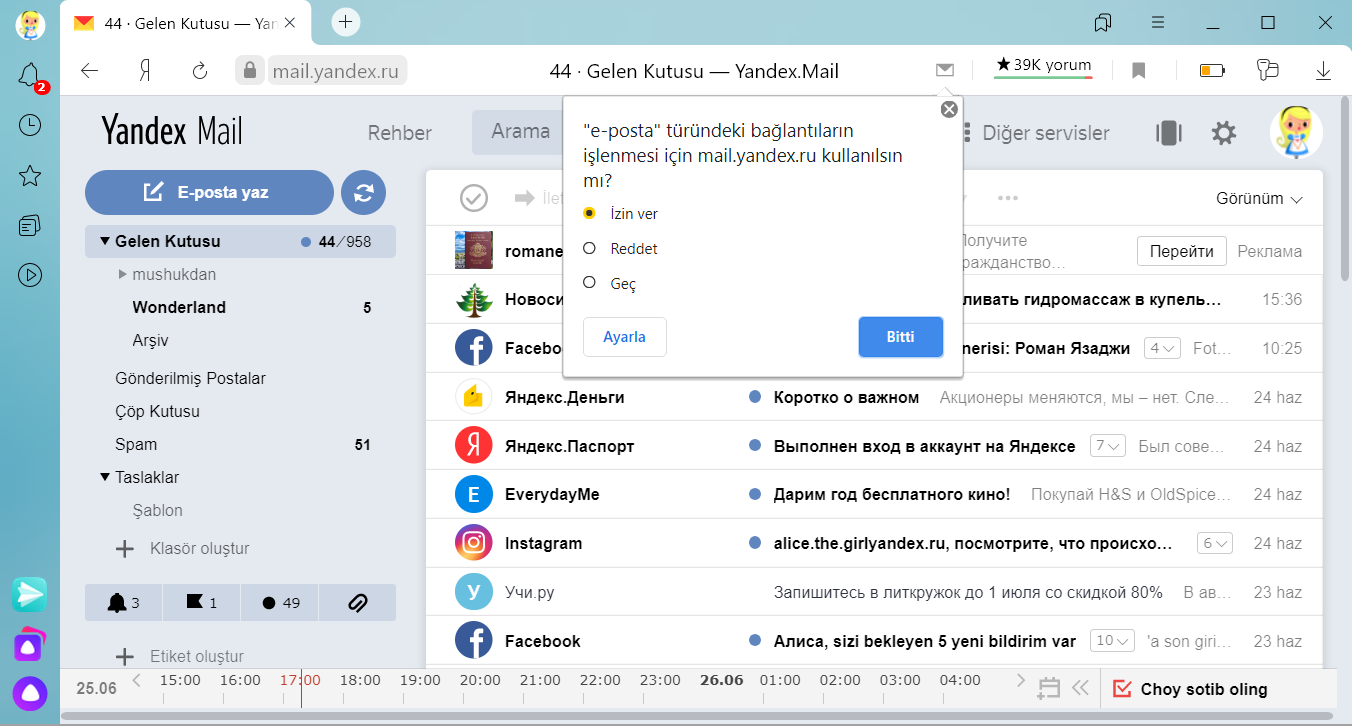Open feedback thumbs icon in toolbar

tap(1268, 70)
